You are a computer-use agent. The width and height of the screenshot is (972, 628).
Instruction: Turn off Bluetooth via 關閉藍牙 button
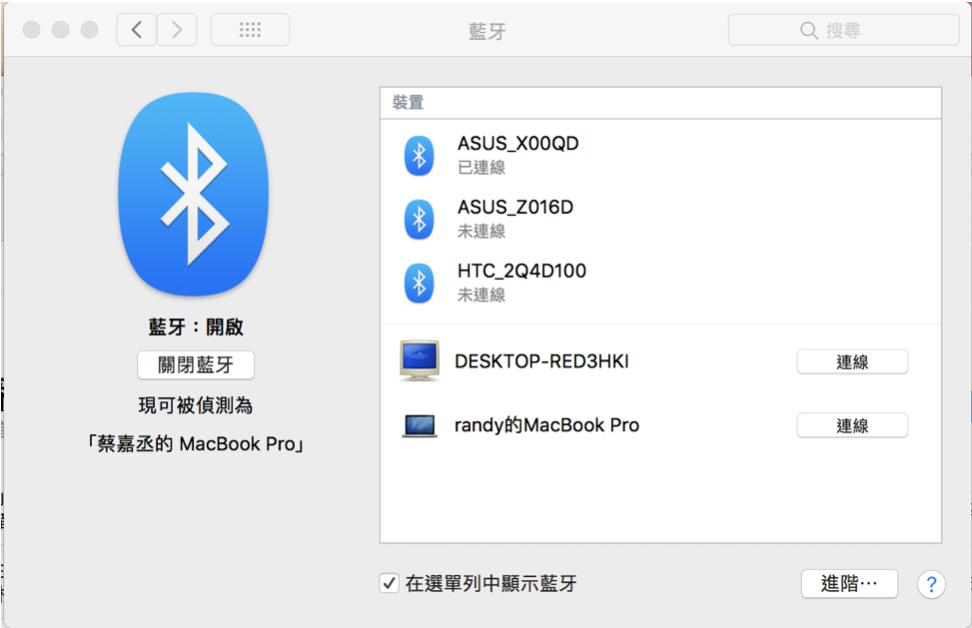pos(196,365)
